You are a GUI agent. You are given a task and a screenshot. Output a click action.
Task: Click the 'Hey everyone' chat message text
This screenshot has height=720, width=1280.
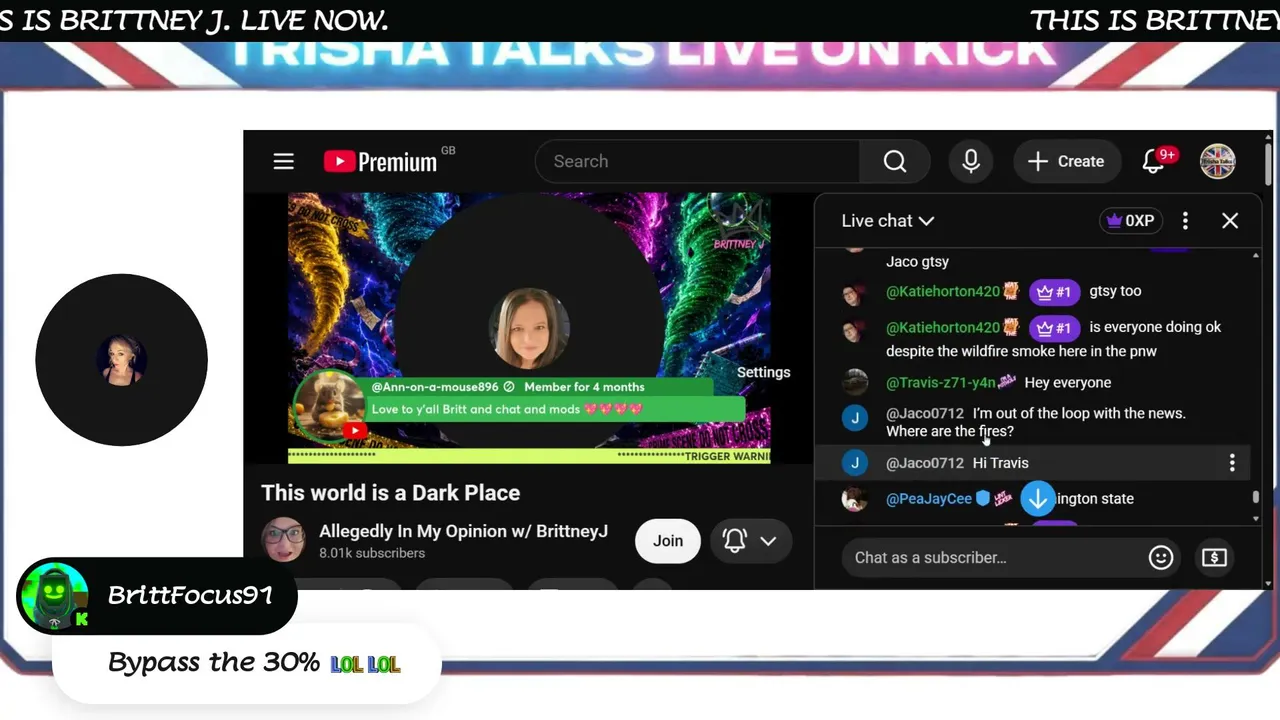(1068, 382)
